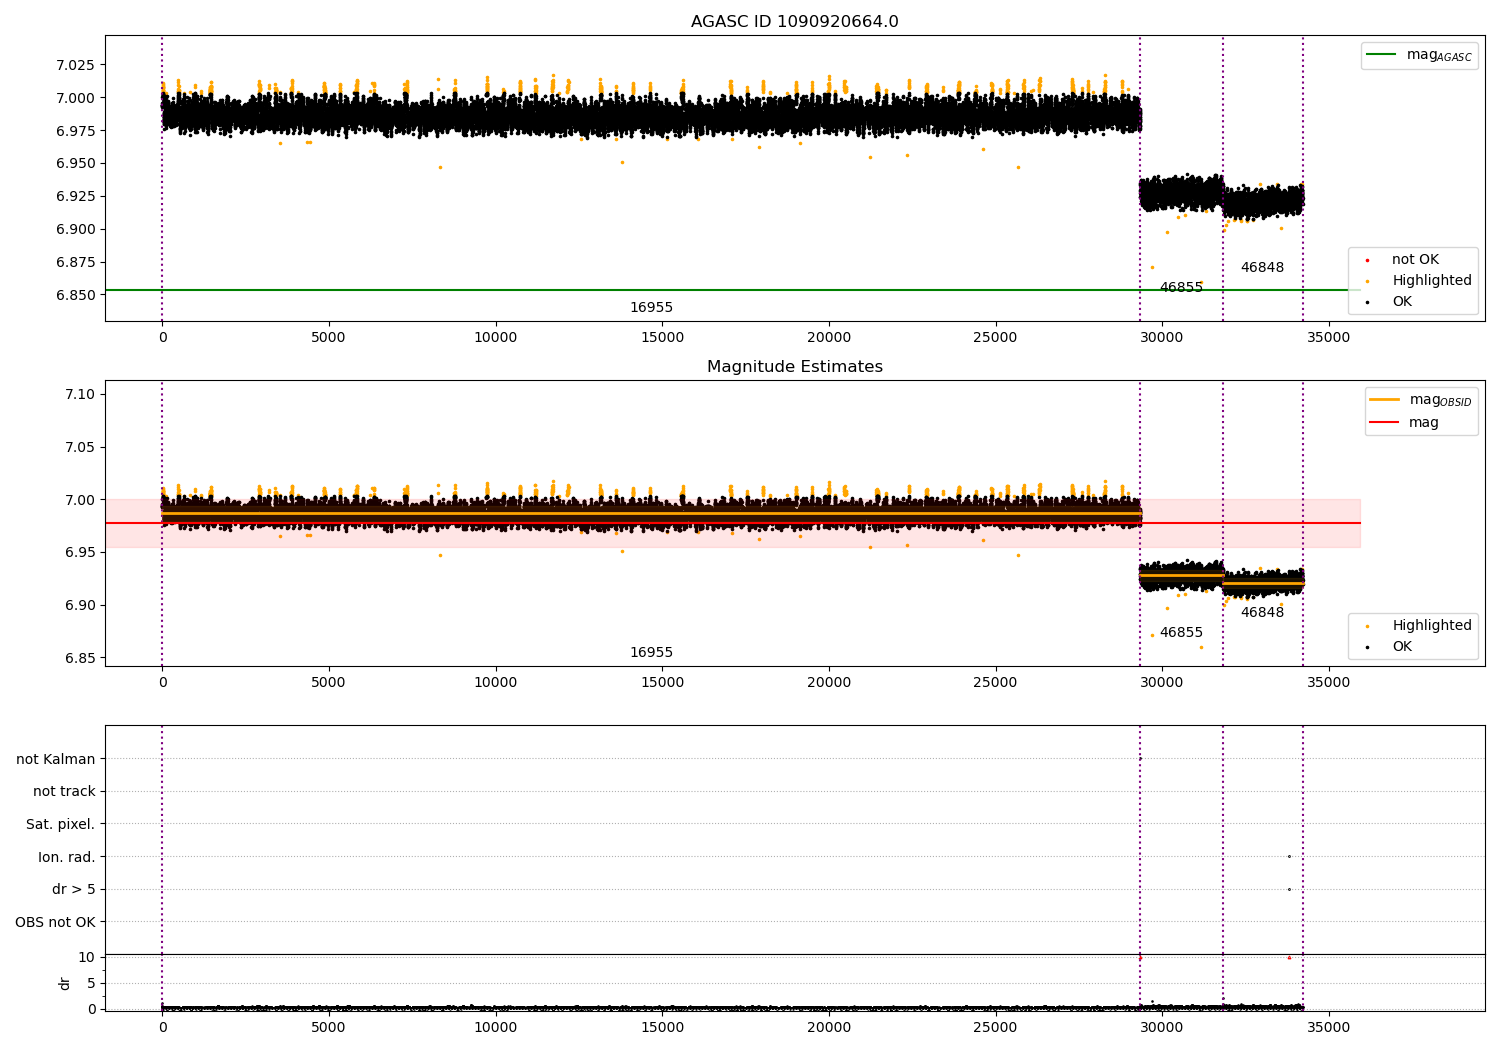The height and width of the screenshot is (1050, 1500).
Task: Click the 6.975 y-axis tick label
Action: (76, 131)
